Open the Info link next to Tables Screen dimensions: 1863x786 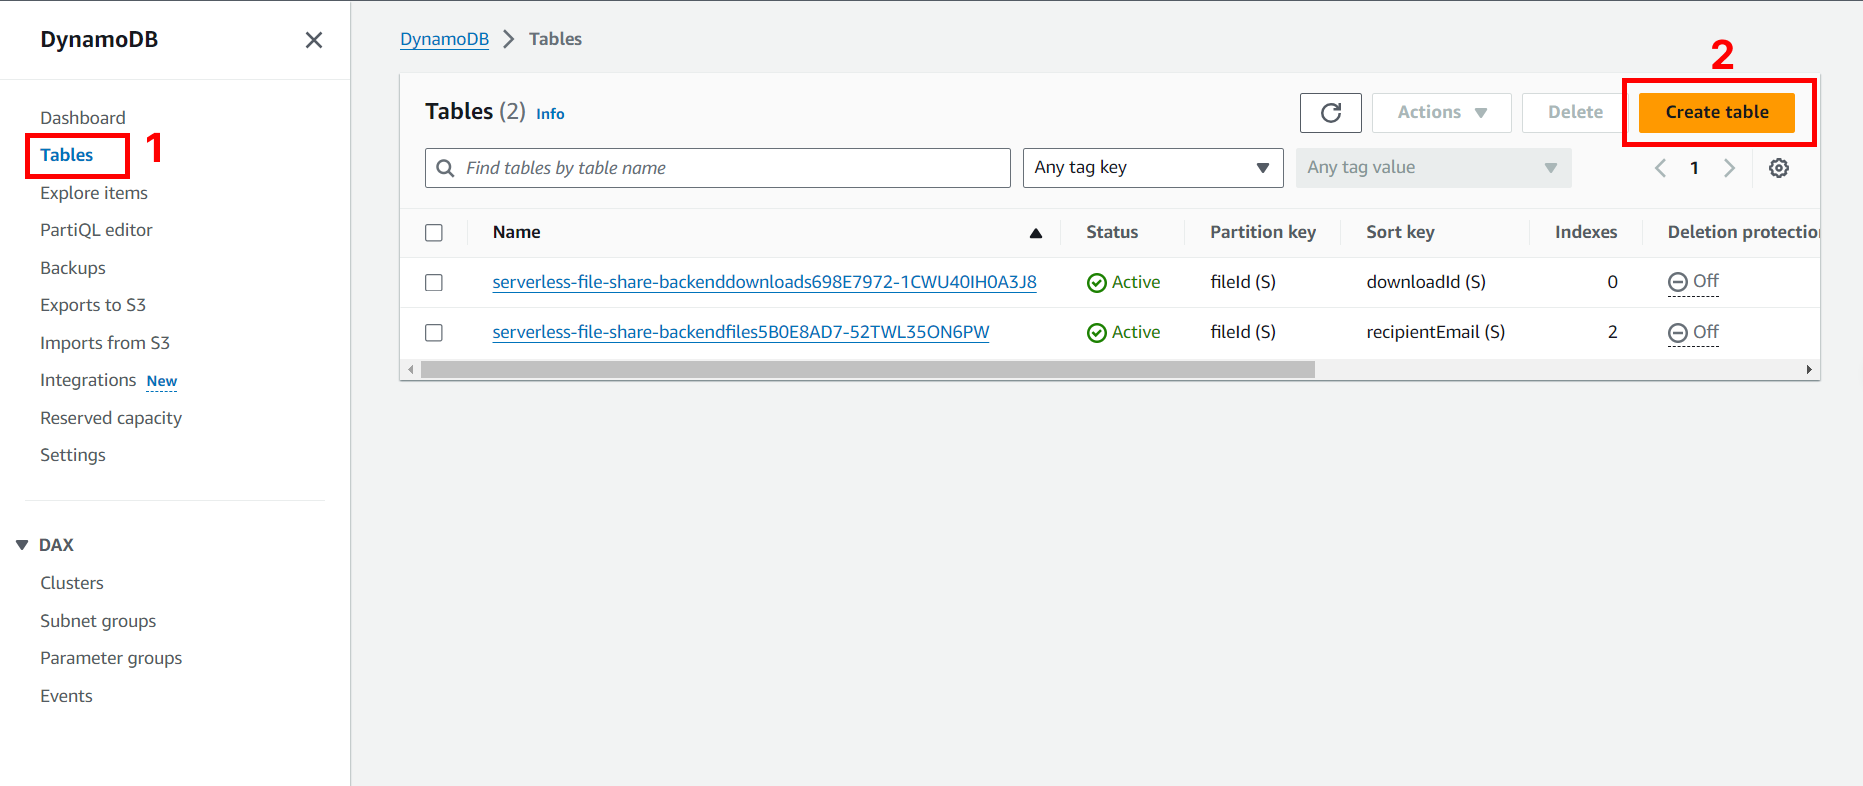(x=550, y=114)
